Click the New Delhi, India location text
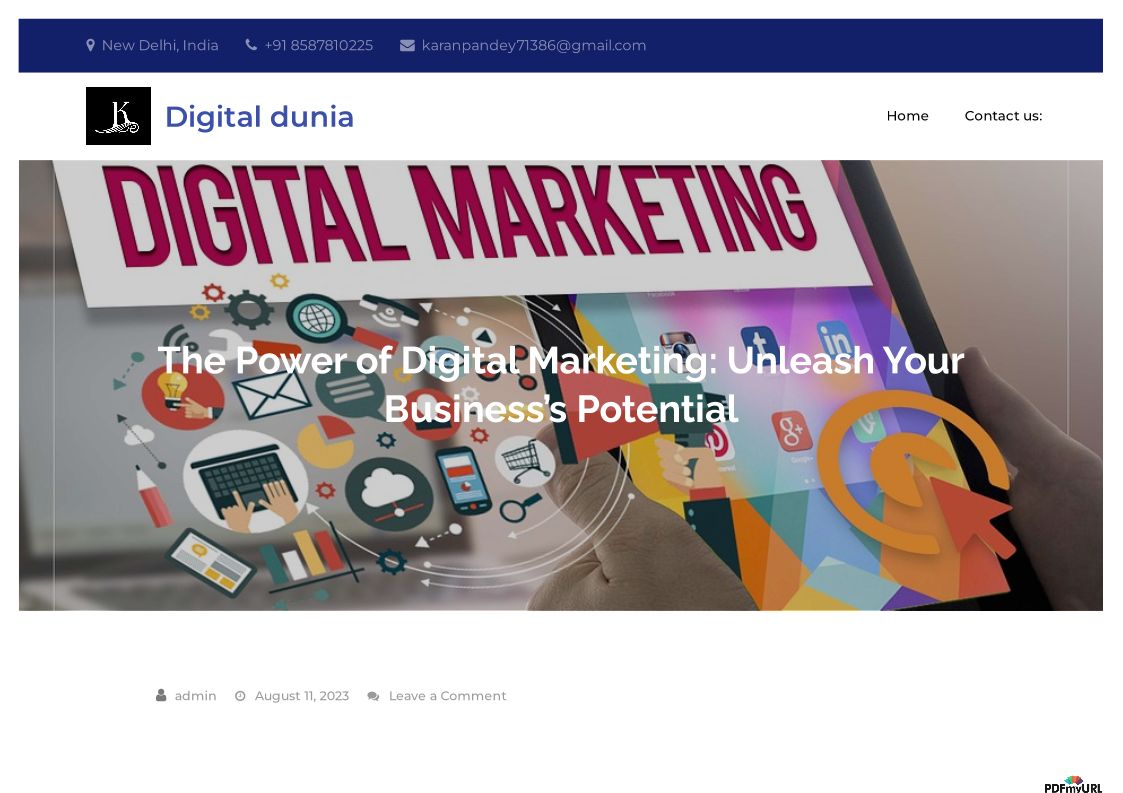This screenshot has width=1123, height=793. coord(160,45)
